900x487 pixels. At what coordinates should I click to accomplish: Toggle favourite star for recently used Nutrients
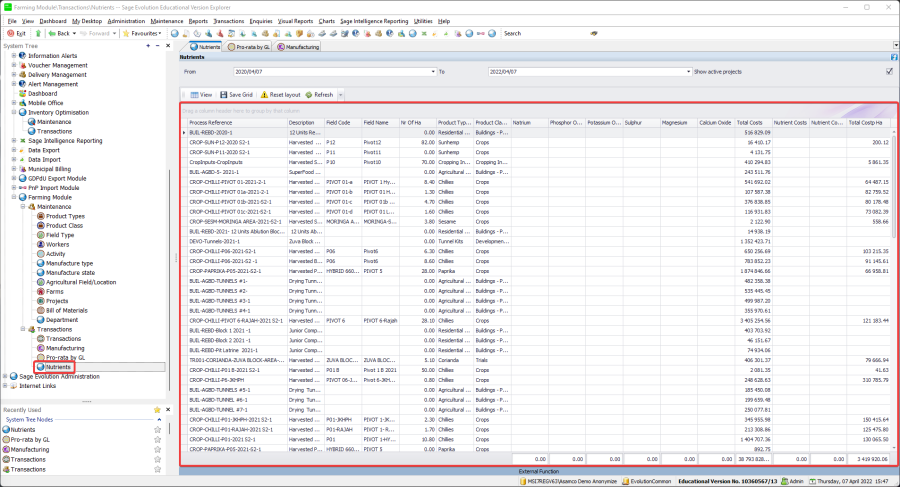pos(157,430)
